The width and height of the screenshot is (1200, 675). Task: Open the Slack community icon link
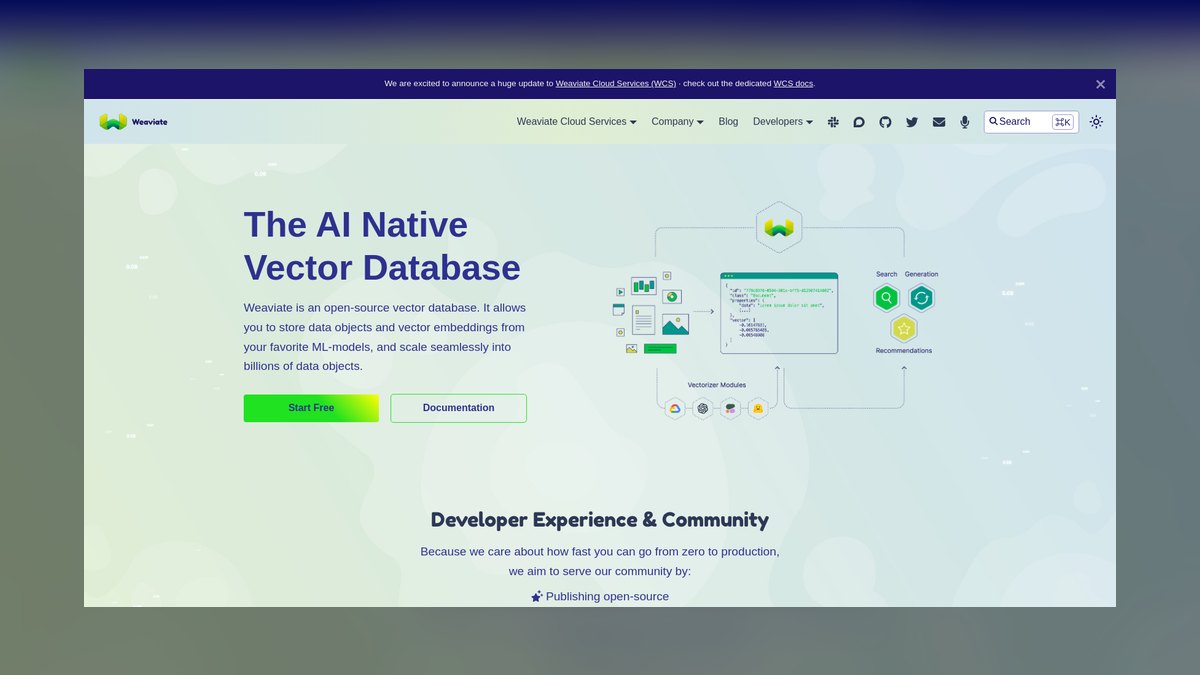(x=833, y=122)
